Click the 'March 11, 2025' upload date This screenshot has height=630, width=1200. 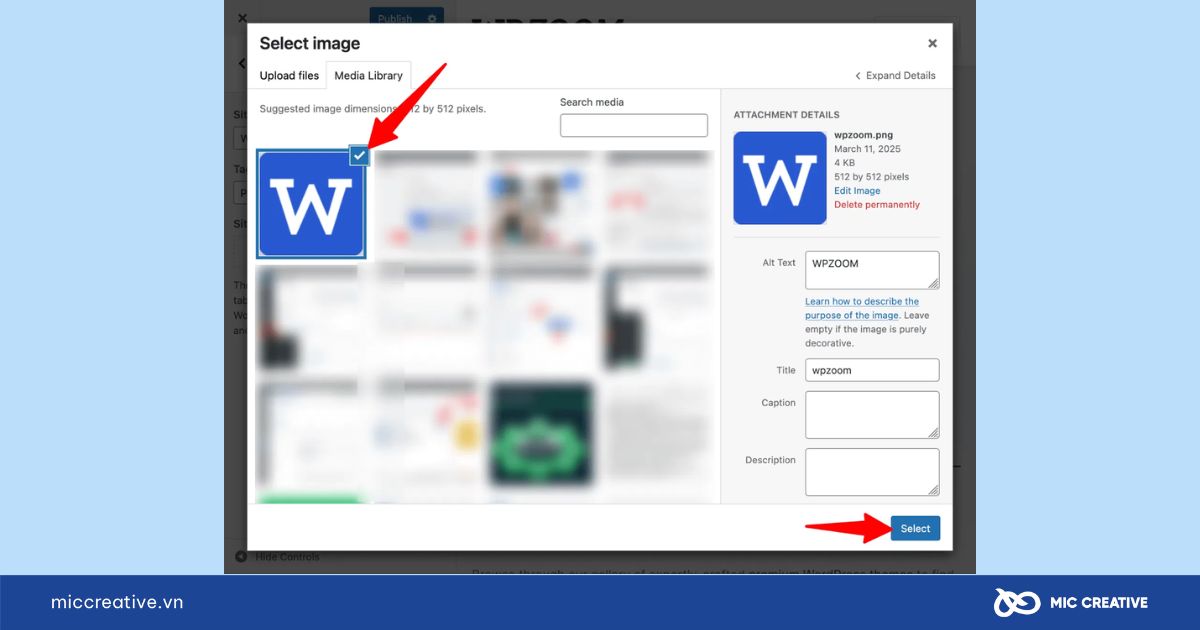[867, 149]
